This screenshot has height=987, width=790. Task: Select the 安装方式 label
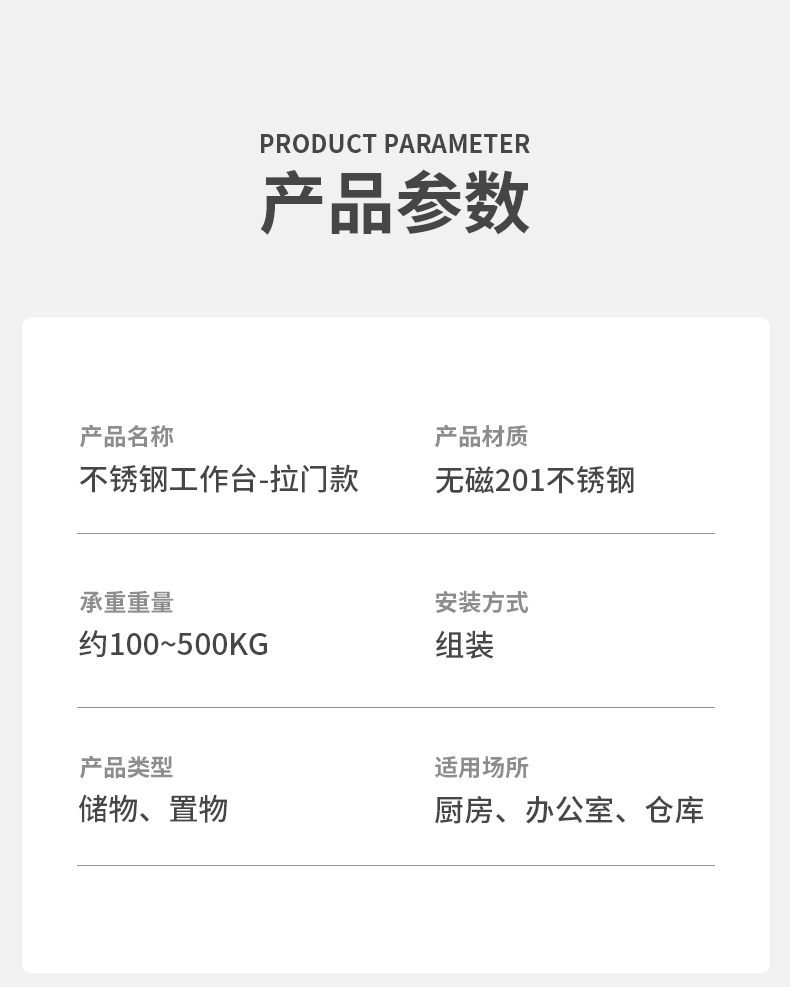coord(482,602)
